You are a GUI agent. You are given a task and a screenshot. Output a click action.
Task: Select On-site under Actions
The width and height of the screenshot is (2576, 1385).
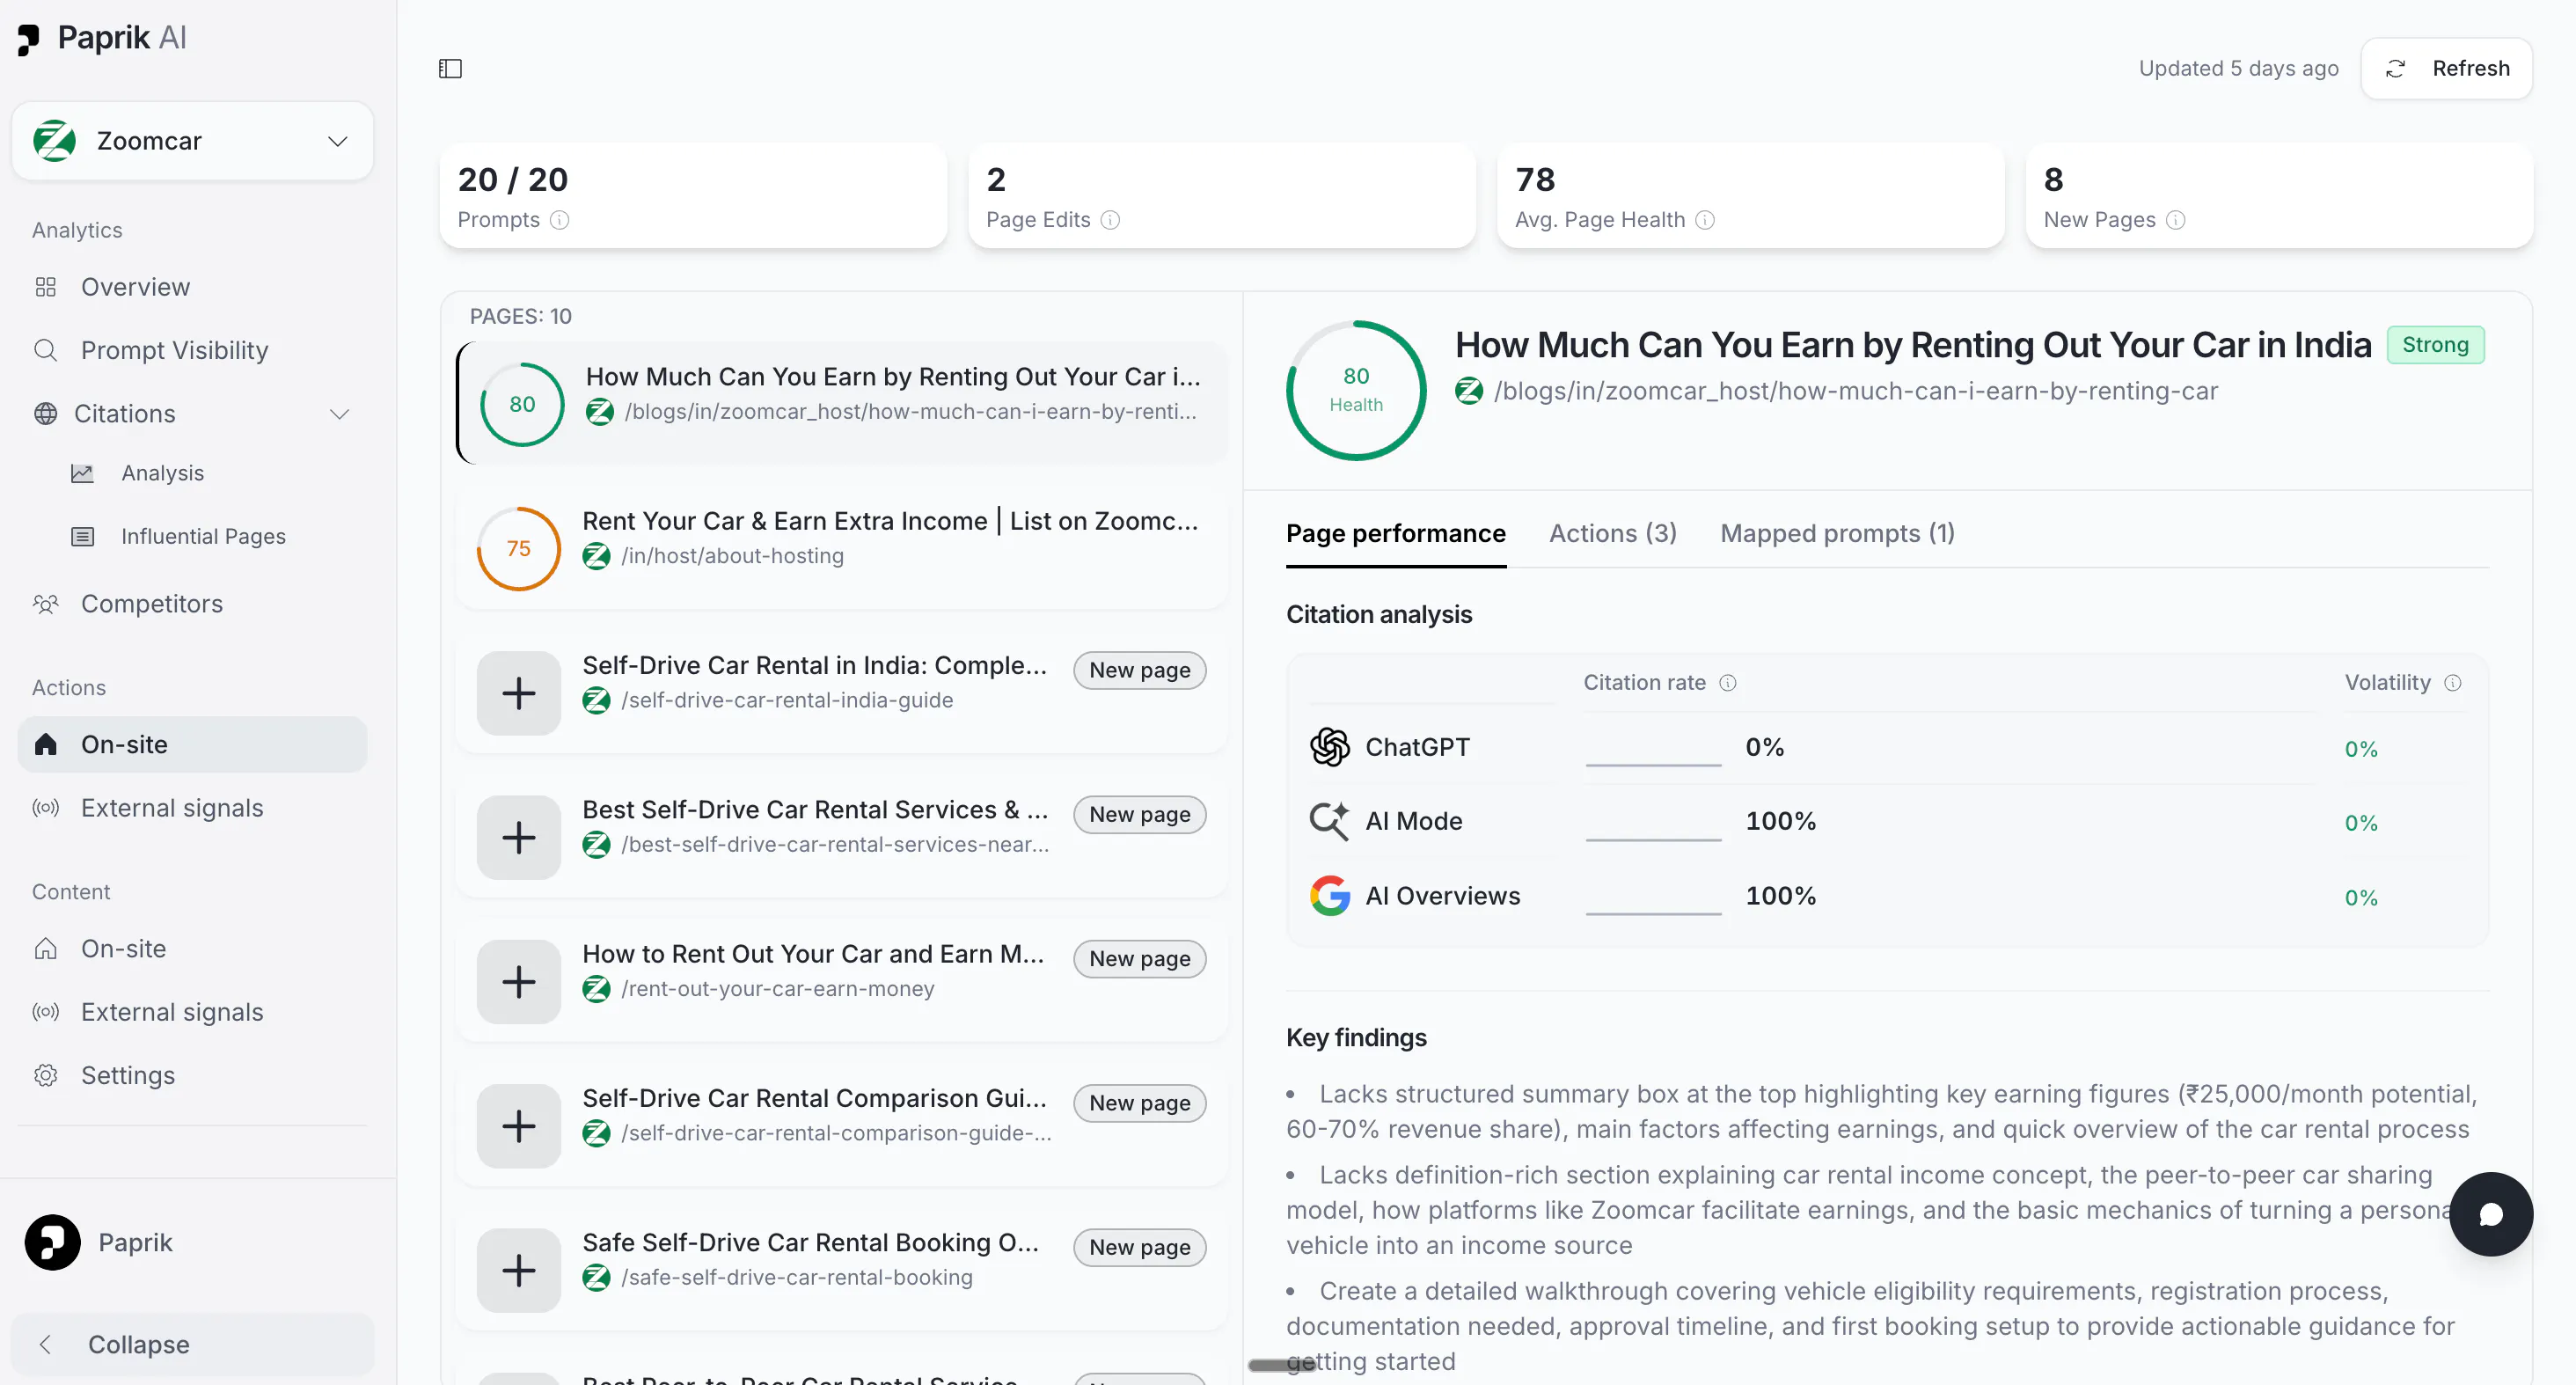[x=192, y=744]
